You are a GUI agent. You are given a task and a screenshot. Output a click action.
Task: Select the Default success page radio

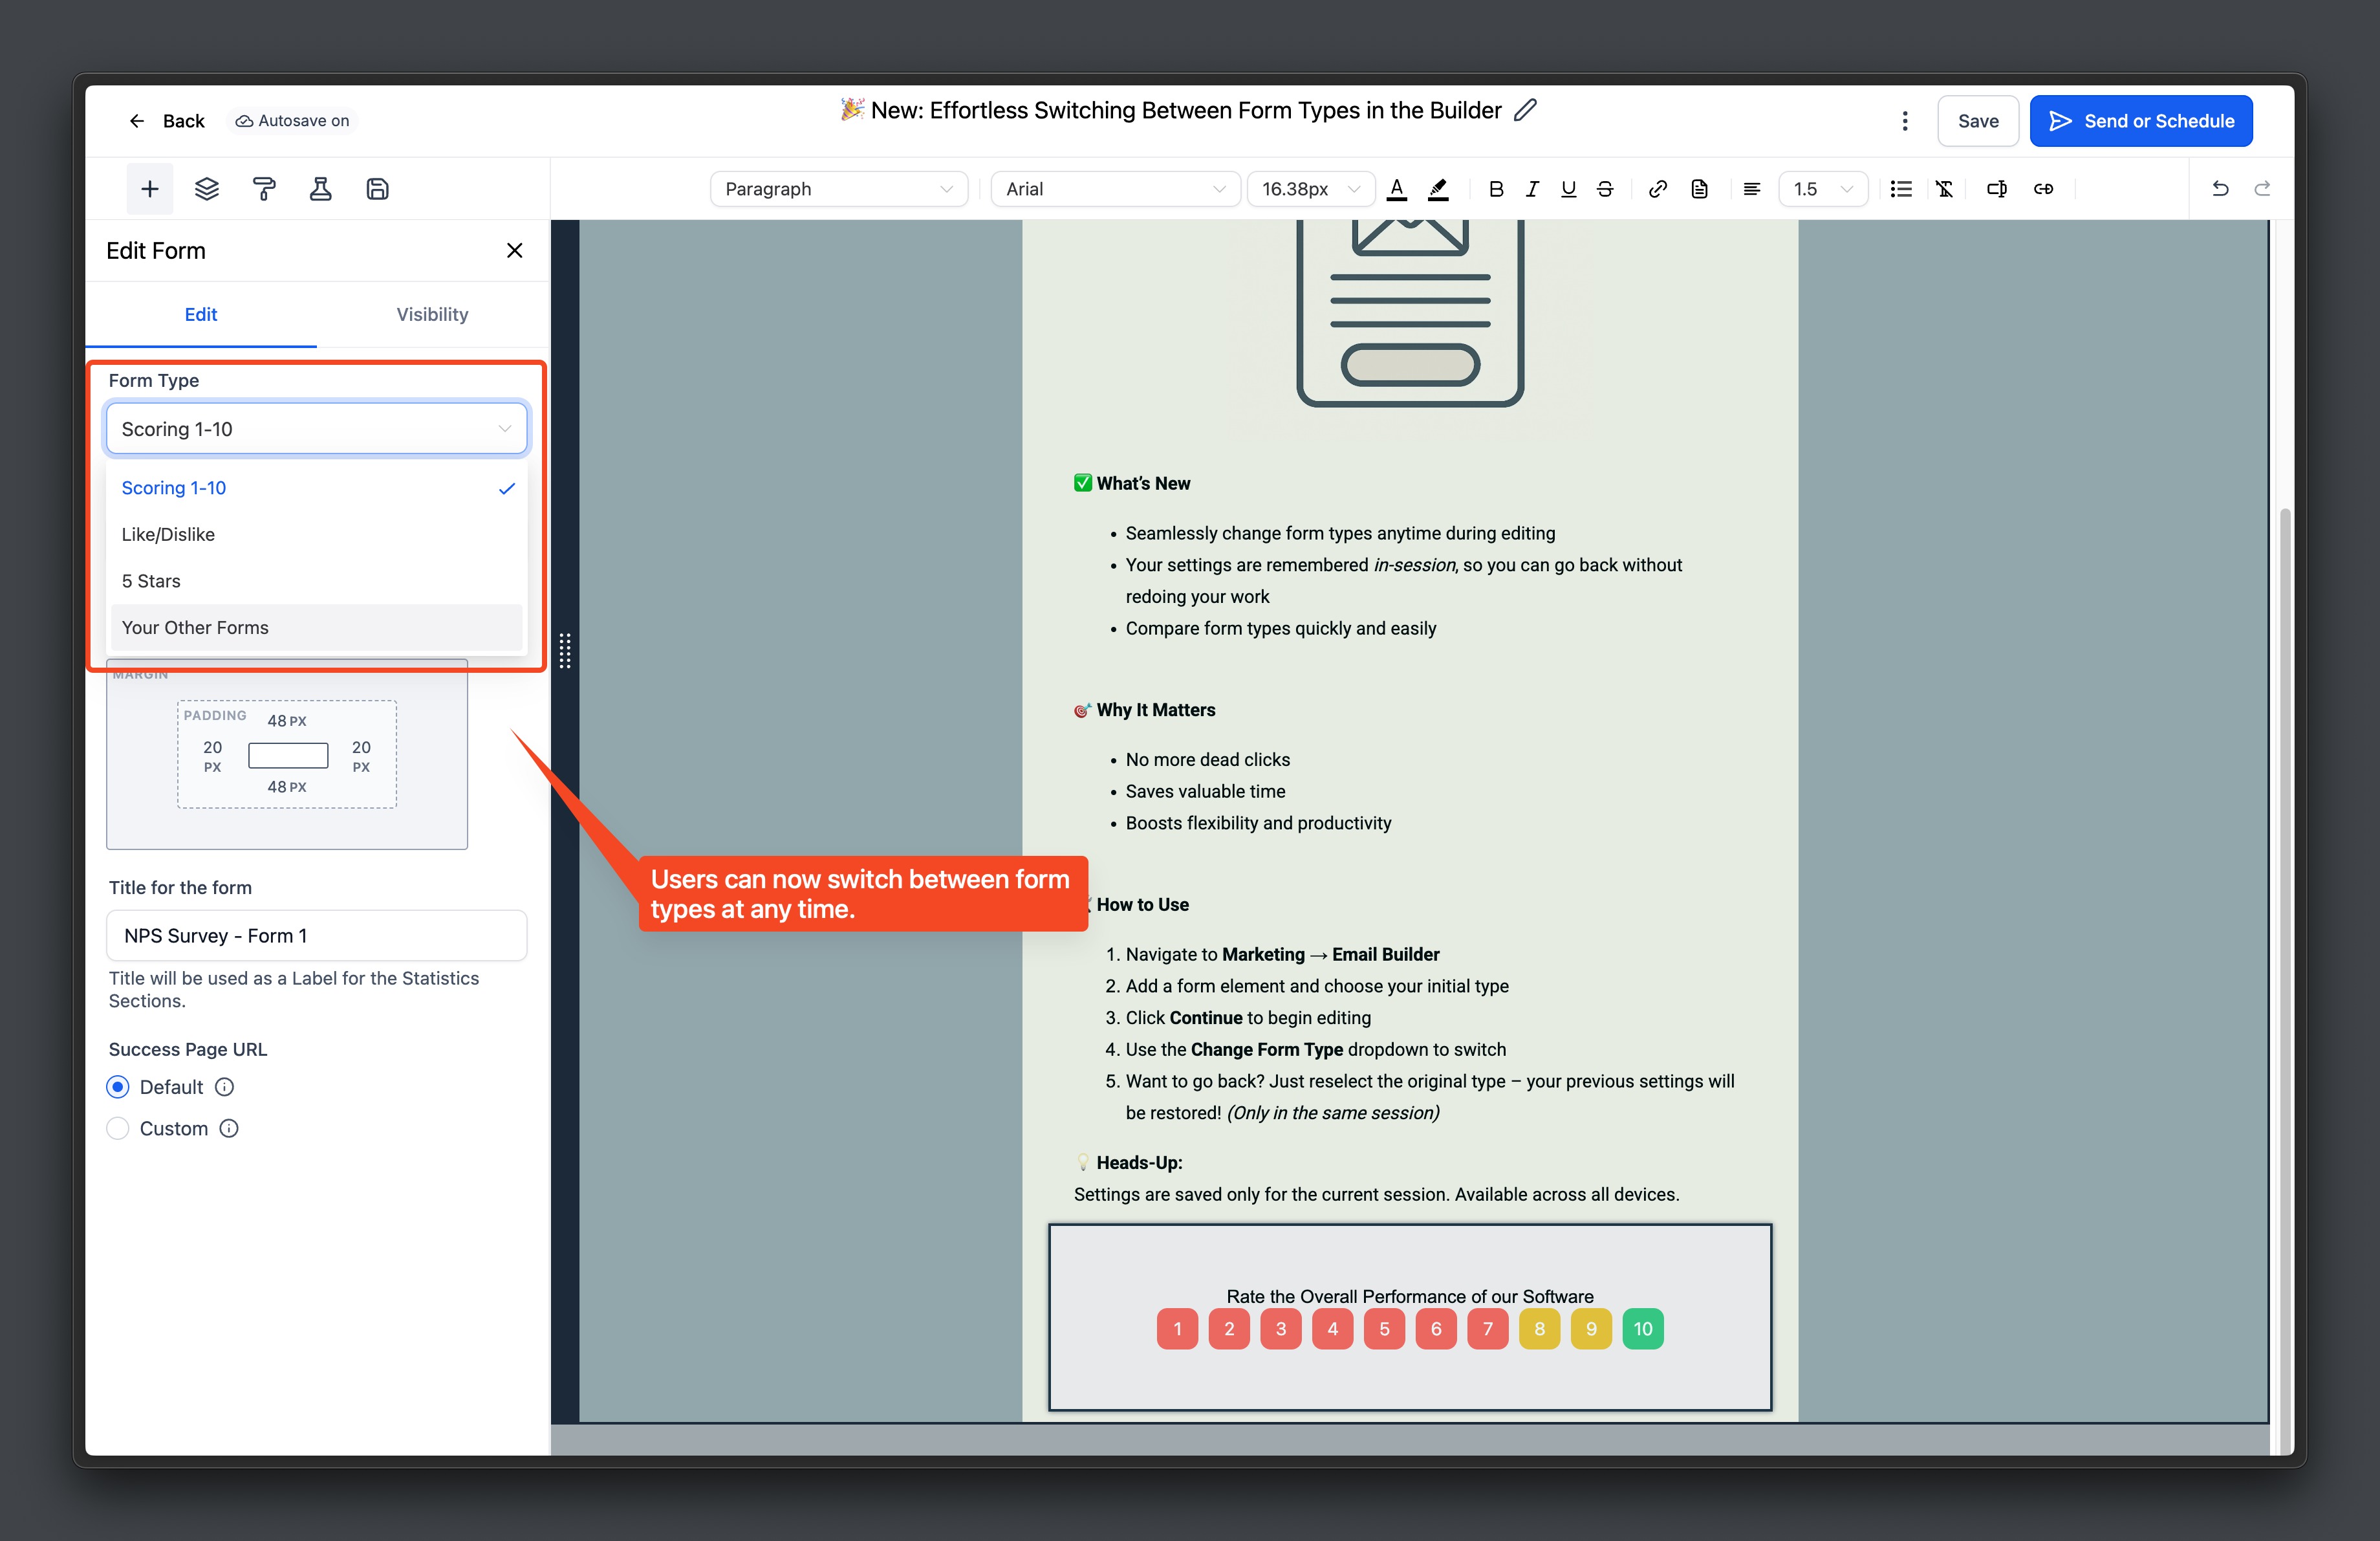pyautogui.click(x=118, y=1087)
